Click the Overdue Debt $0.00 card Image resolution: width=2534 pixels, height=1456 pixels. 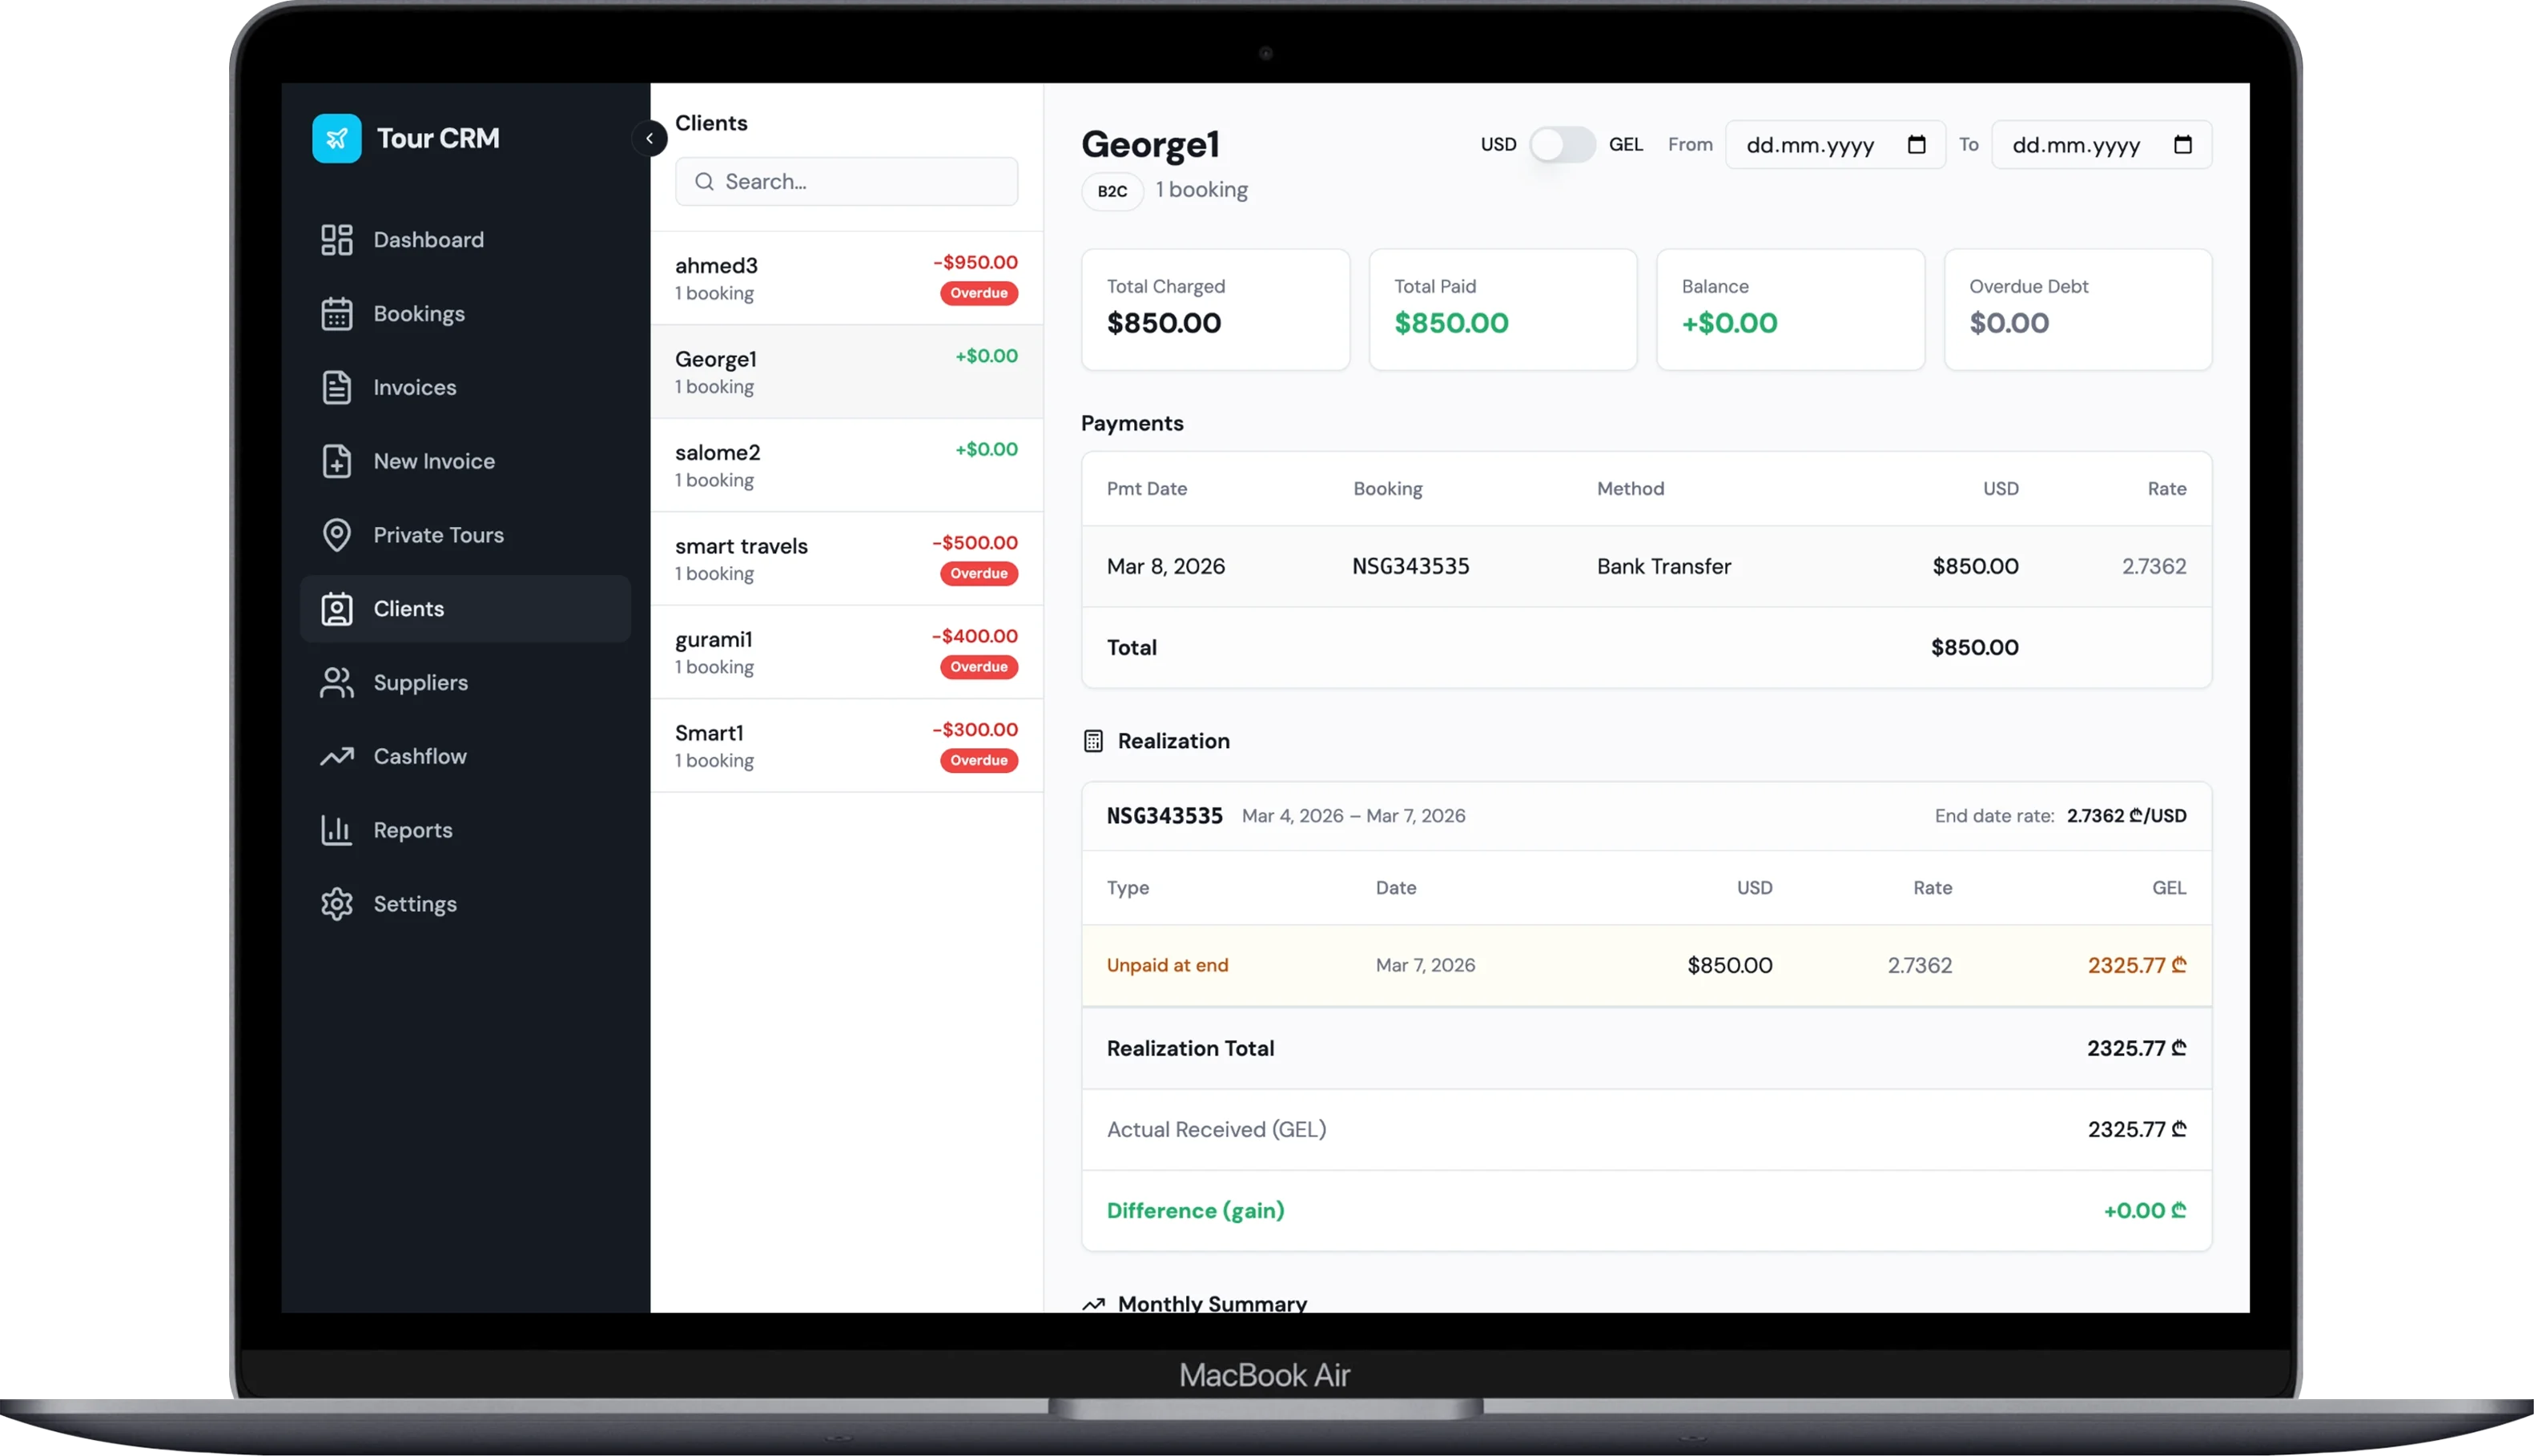(2077, 310)
